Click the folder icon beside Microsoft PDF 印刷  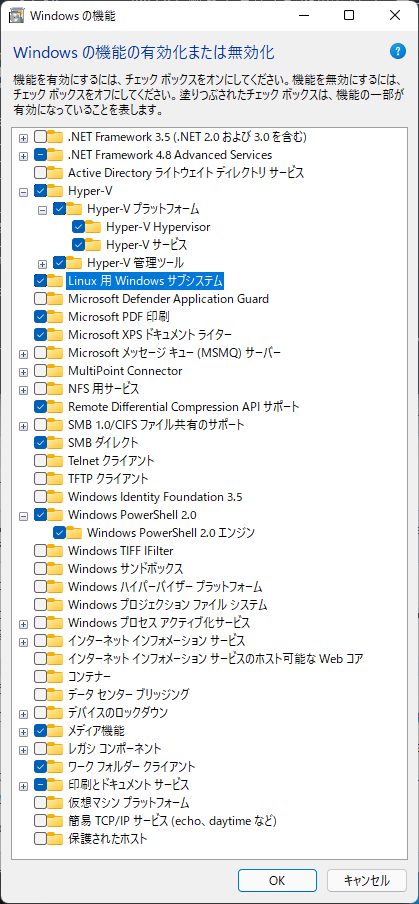(x=55, y=317)
